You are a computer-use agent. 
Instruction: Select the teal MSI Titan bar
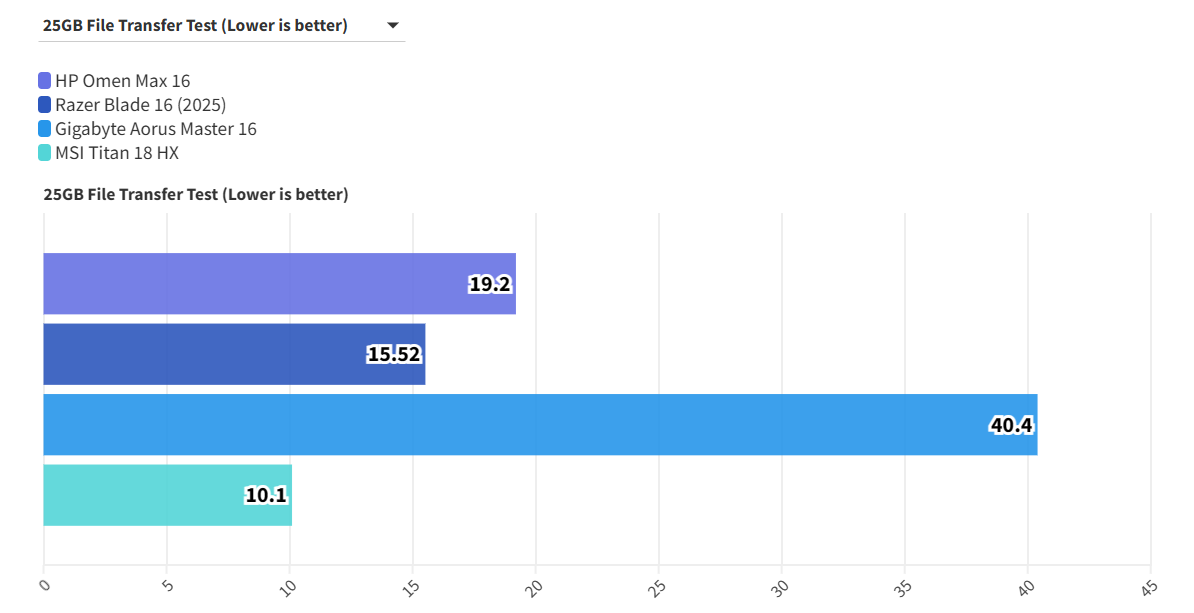[140, 495]
